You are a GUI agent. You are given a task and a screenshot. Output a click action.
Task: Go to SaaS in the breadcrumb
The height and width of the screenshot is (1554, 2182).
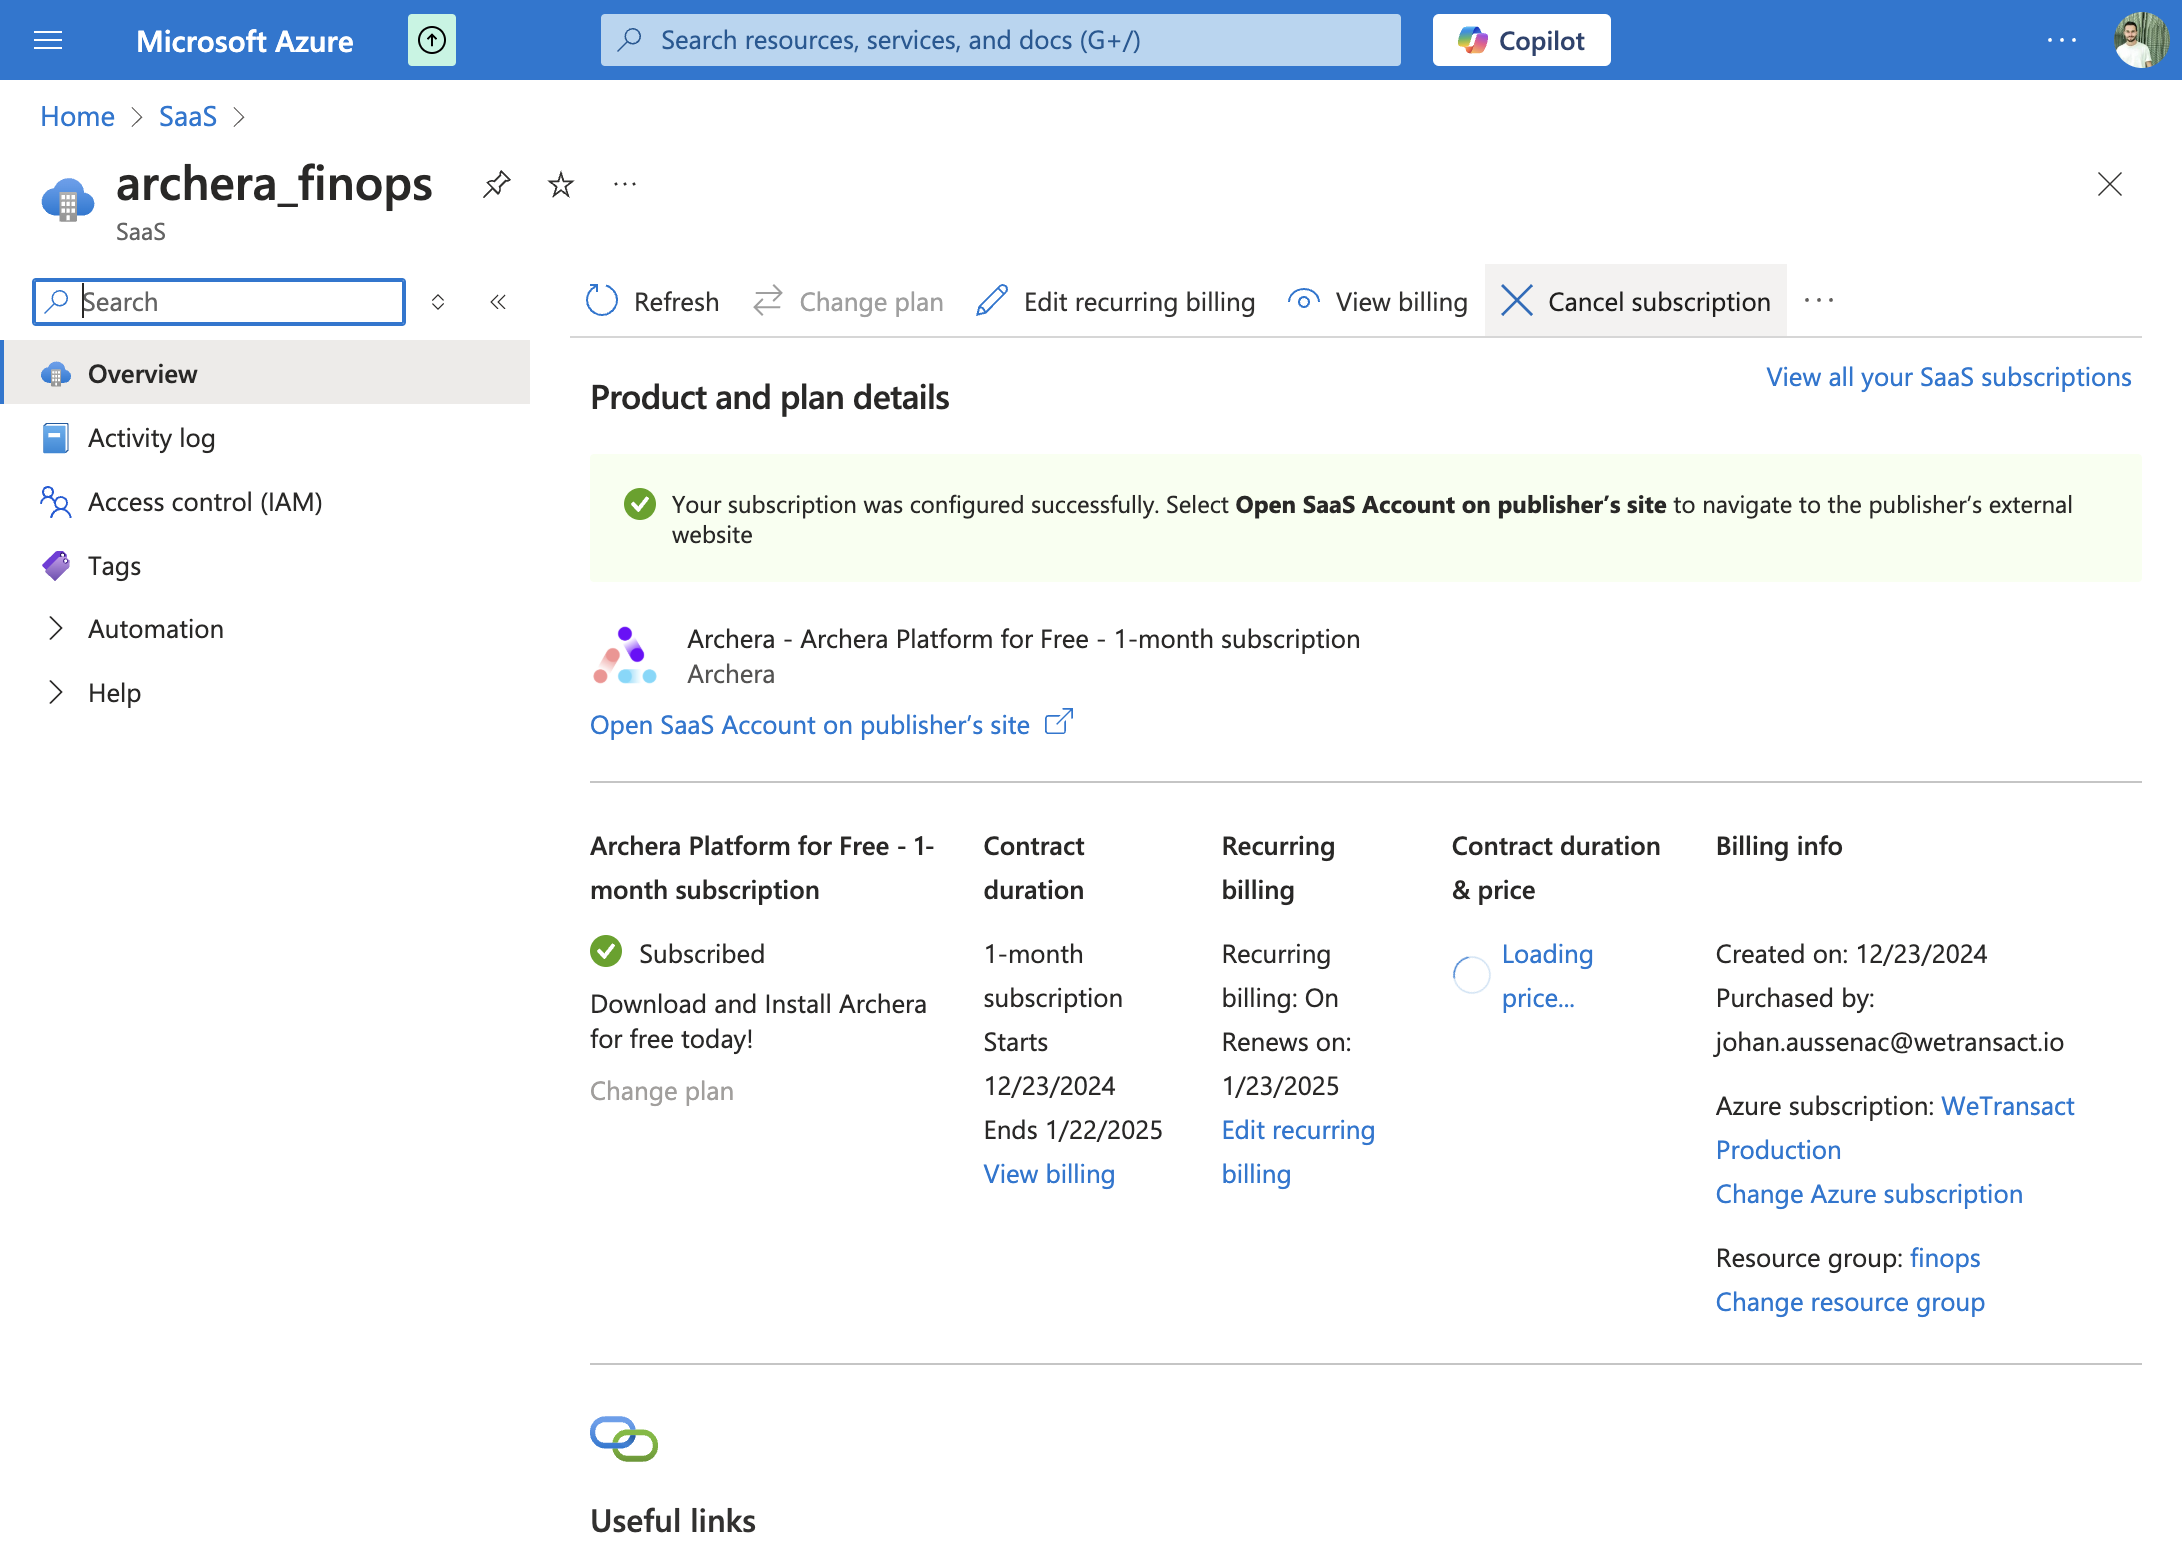187,116
